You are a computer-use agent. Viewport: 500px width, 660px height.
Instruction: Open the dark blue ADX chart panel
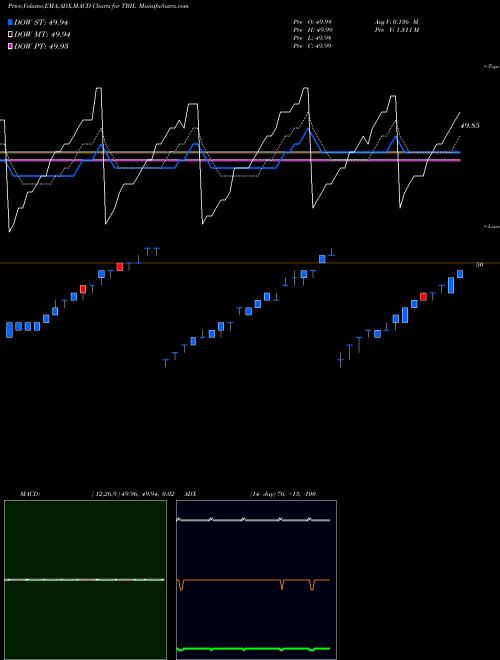(x=256, y=580)
